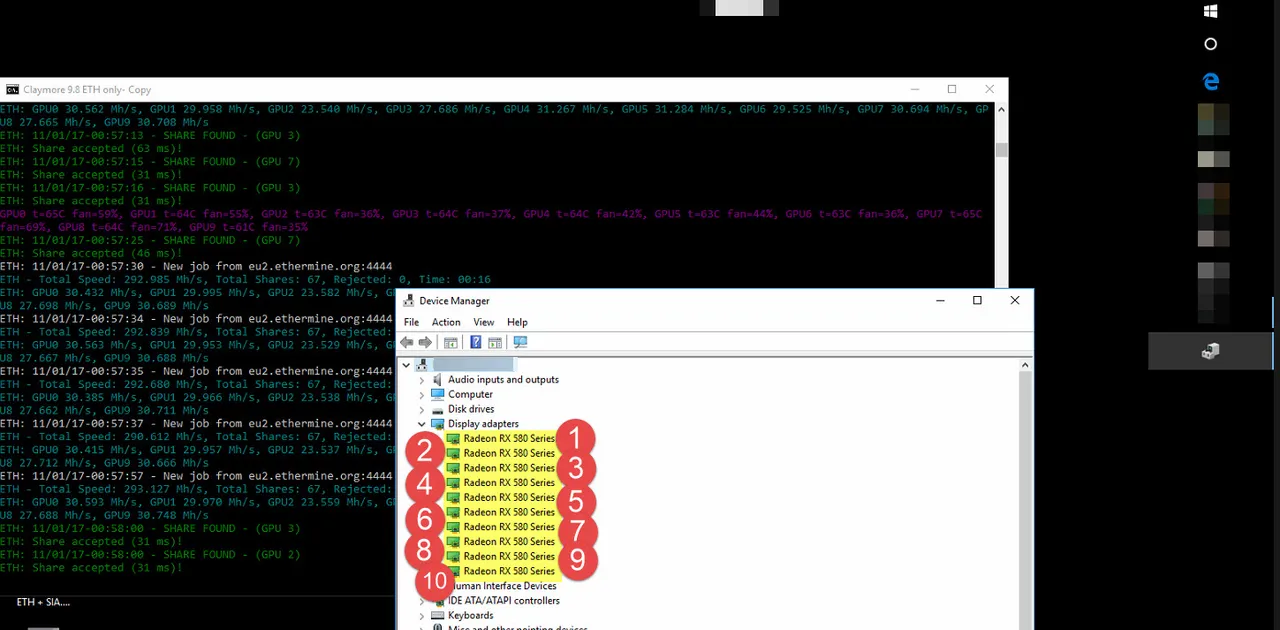Screen dimensions: 1280x630
Task: Click the root computer node icon in the tree
Action: pyautogui.click(x=422, y=365)
